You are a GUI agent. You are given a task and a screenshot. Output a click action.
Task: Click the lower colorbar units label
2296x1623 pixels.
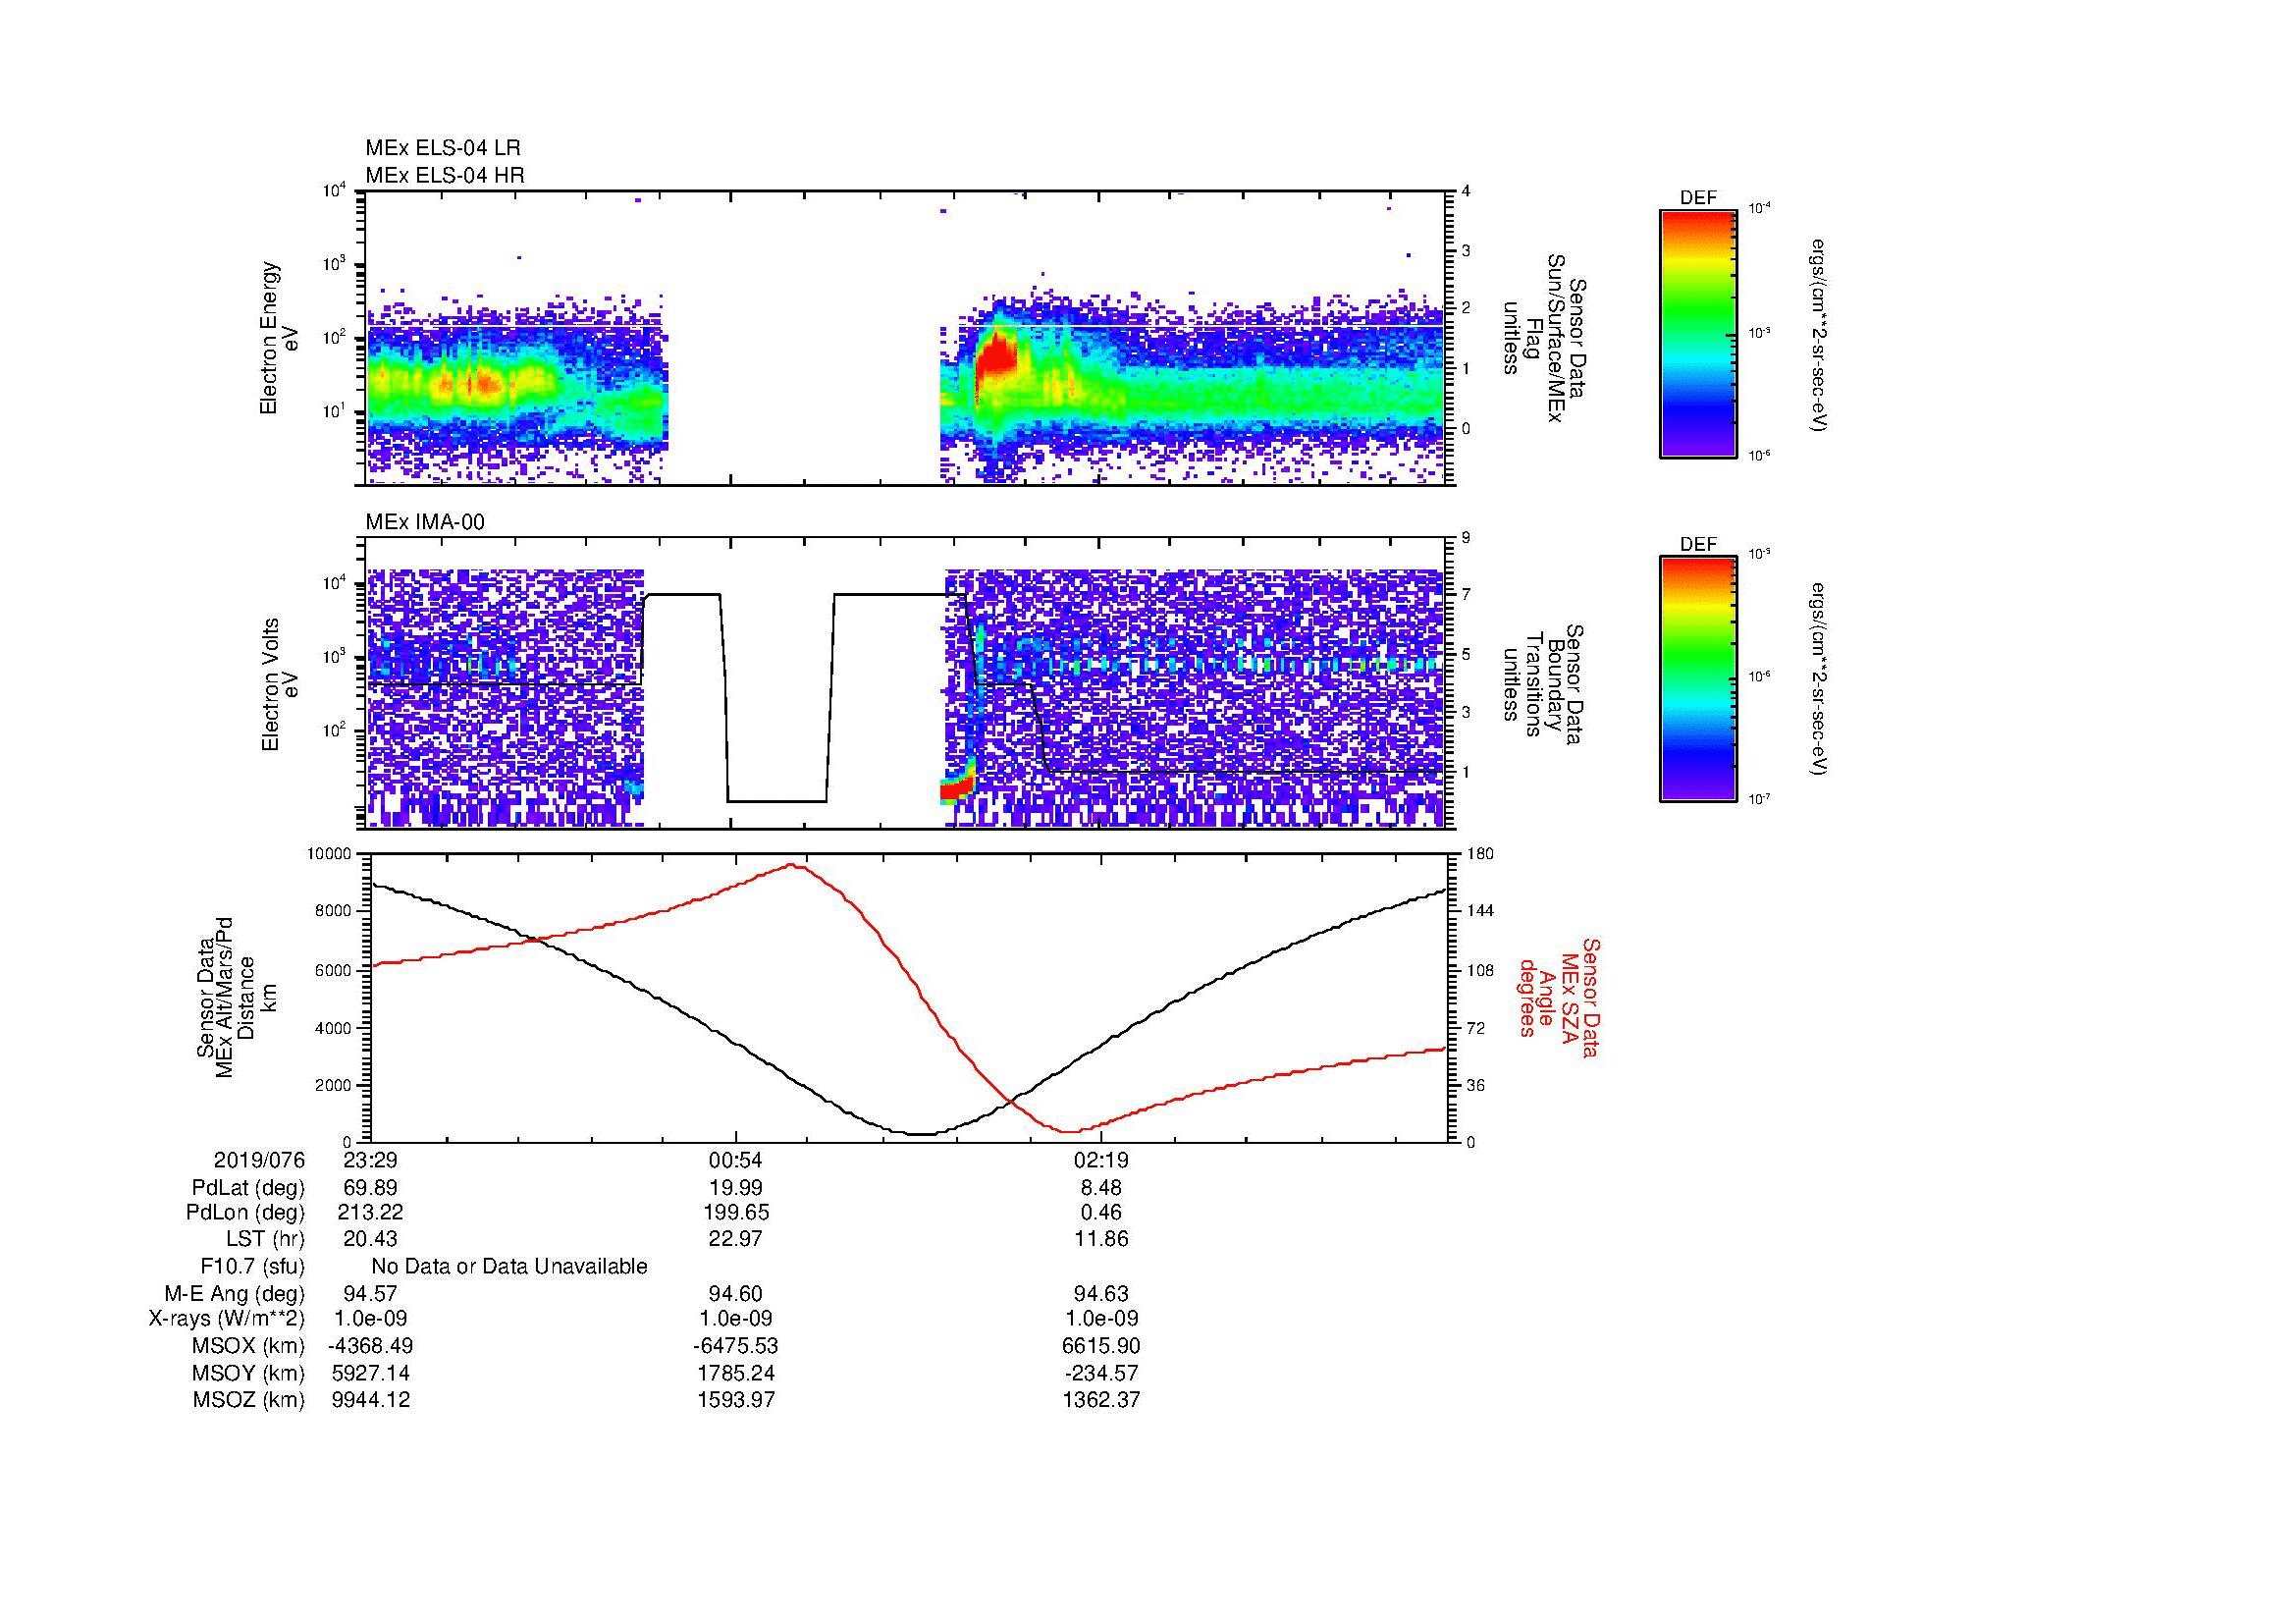(1818, 679)
